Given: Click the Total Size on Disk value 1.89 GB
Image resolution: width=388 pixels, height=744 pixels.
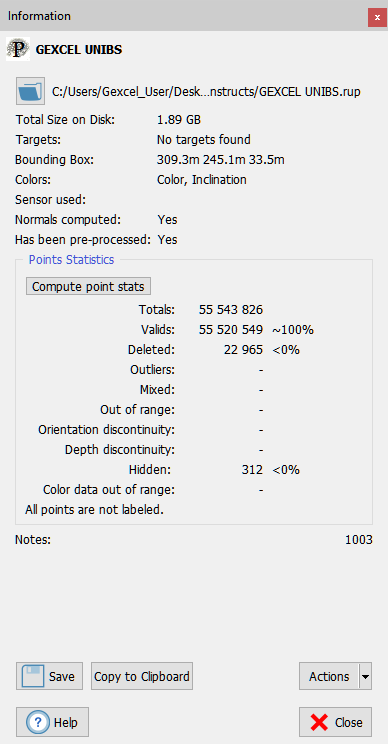Looking at the screenshot, I should [x=179, y=120].
